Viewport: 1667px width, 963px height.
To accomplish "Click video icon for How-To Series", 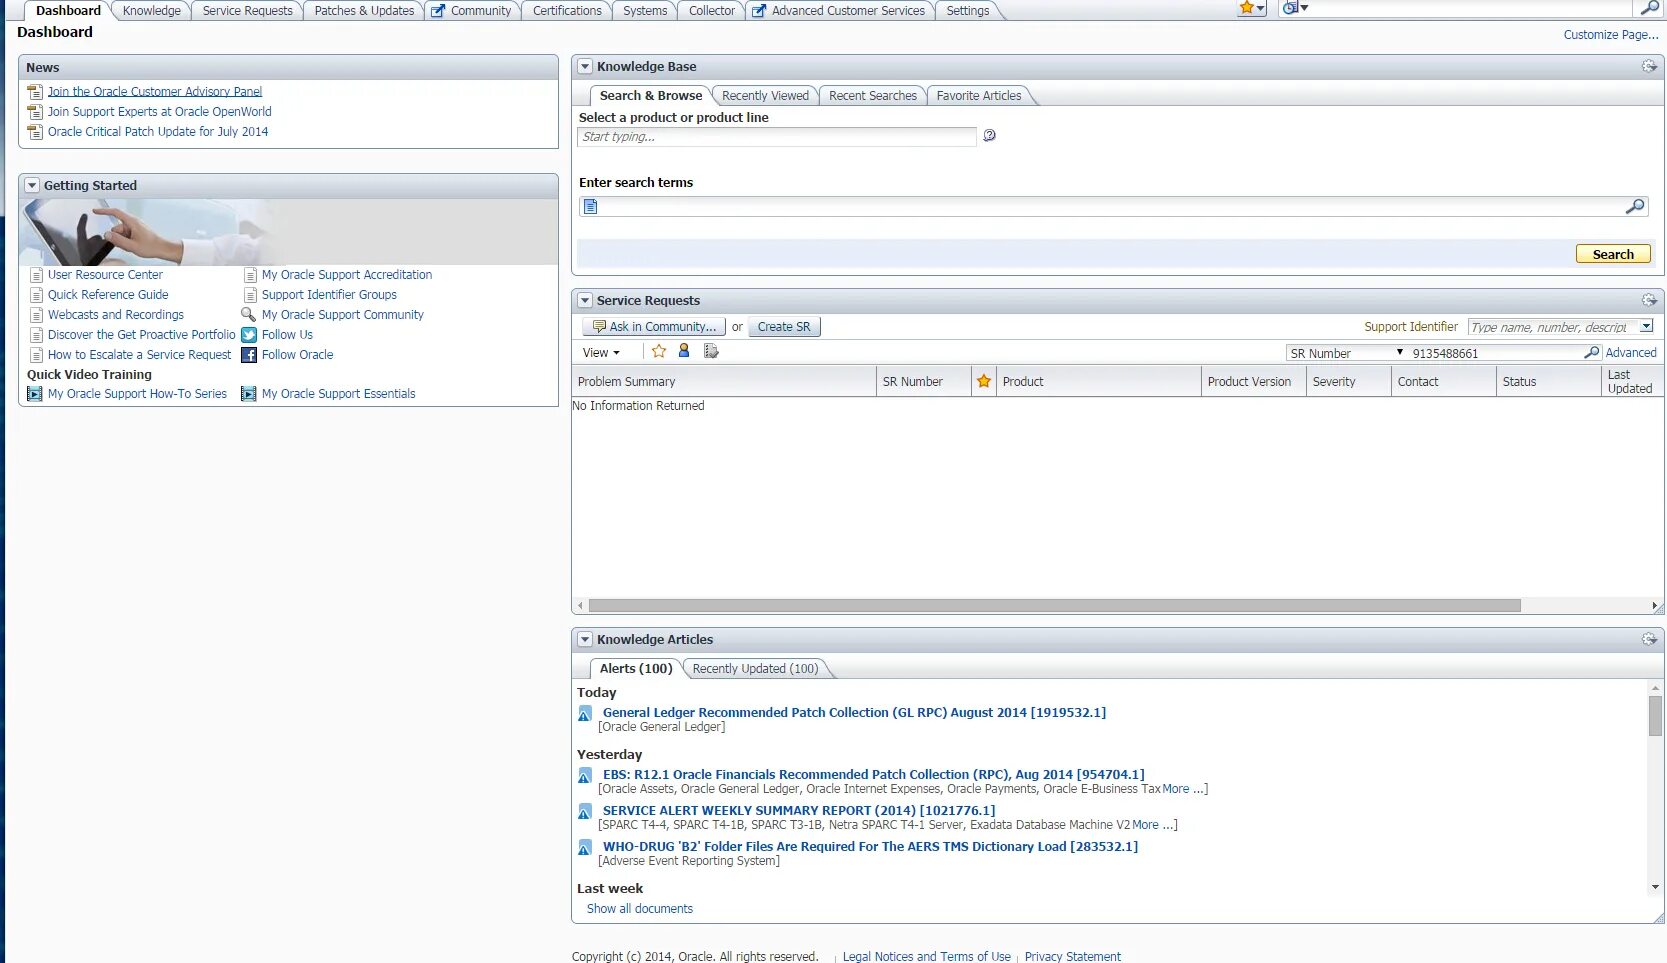I will (x=35, y=394).
